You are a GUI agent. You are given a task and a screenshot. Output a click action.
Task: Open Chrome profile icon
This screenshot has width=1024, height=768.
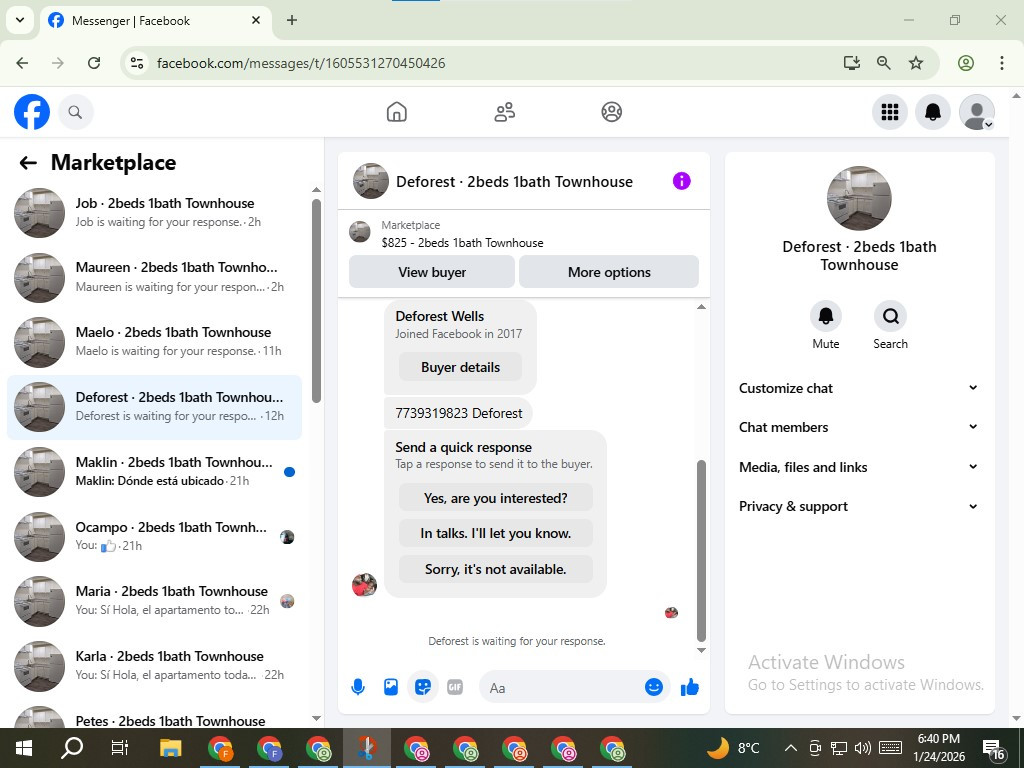966,63
